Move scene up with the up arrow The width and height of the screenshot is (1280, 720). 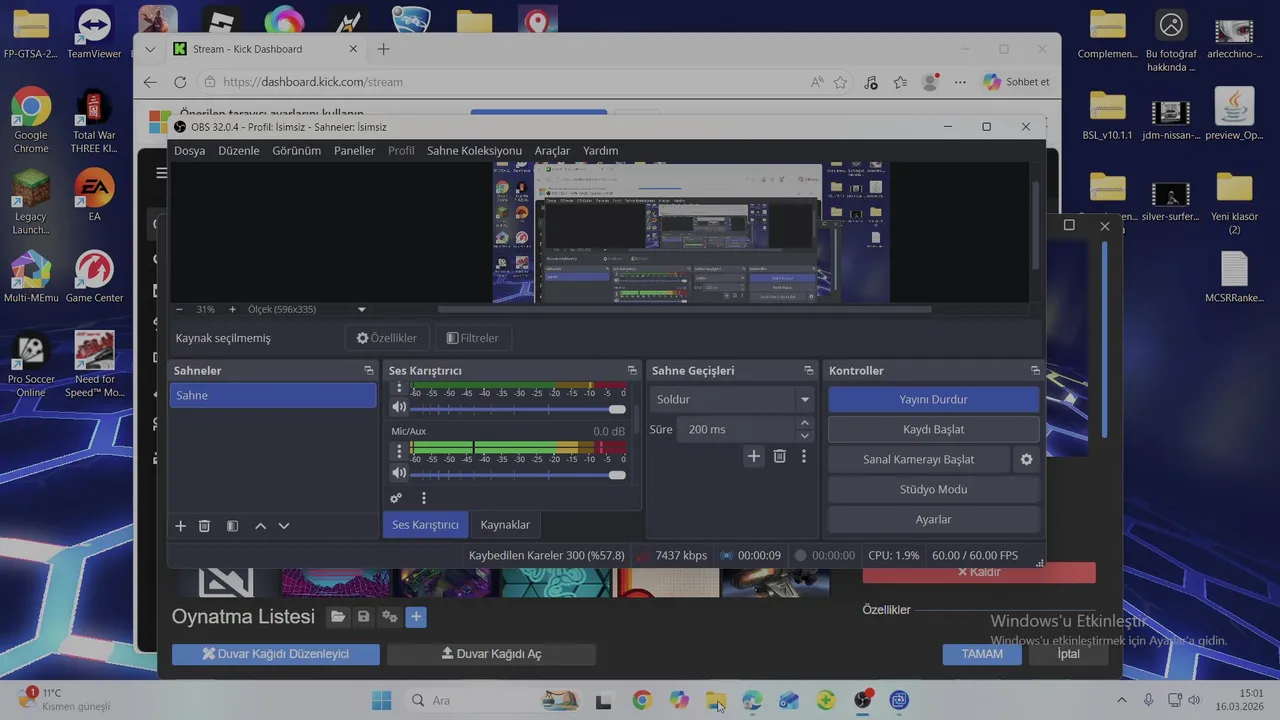(260, 526)
